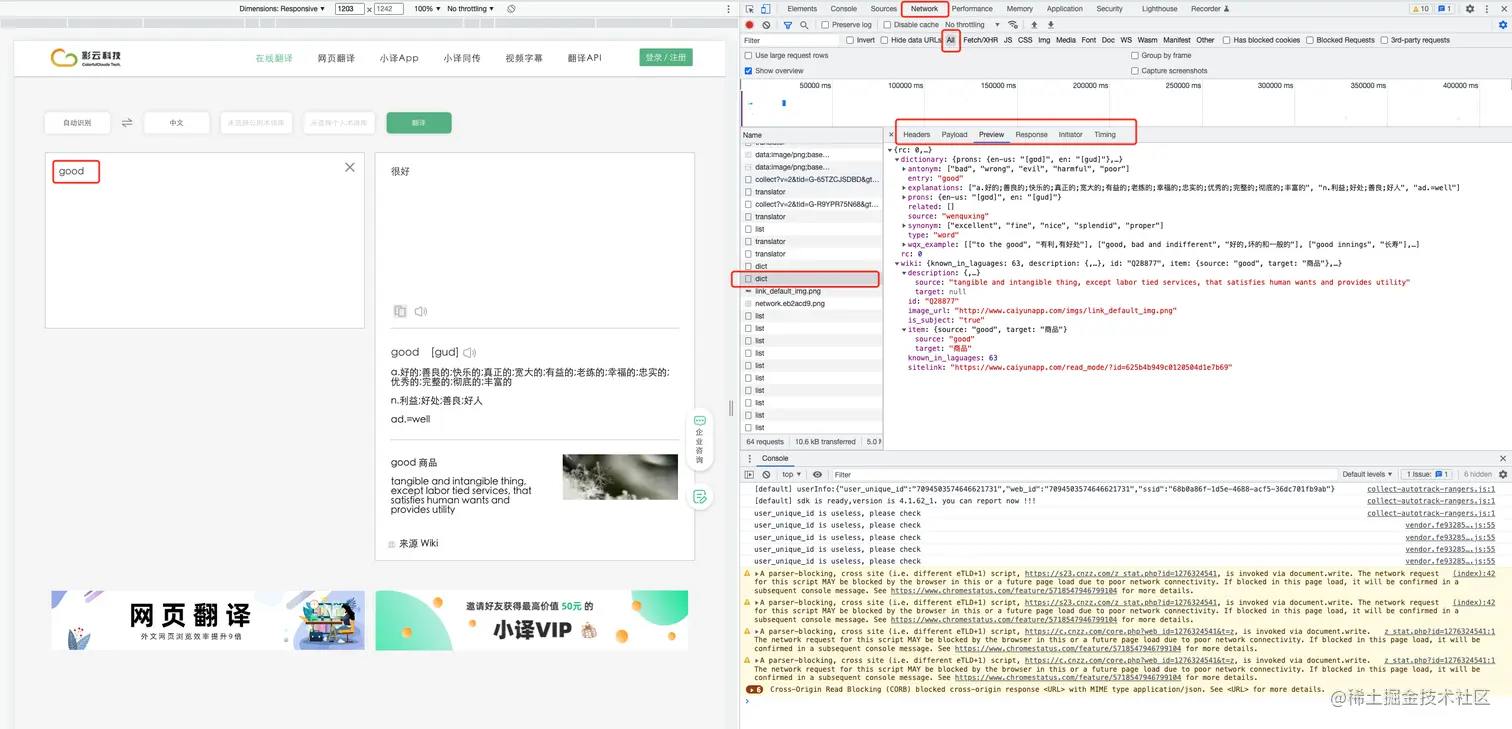Filter requests by Fetch/XHR type
The image size is (1512, 729).
pyautogui.click(x=980, y=40)
